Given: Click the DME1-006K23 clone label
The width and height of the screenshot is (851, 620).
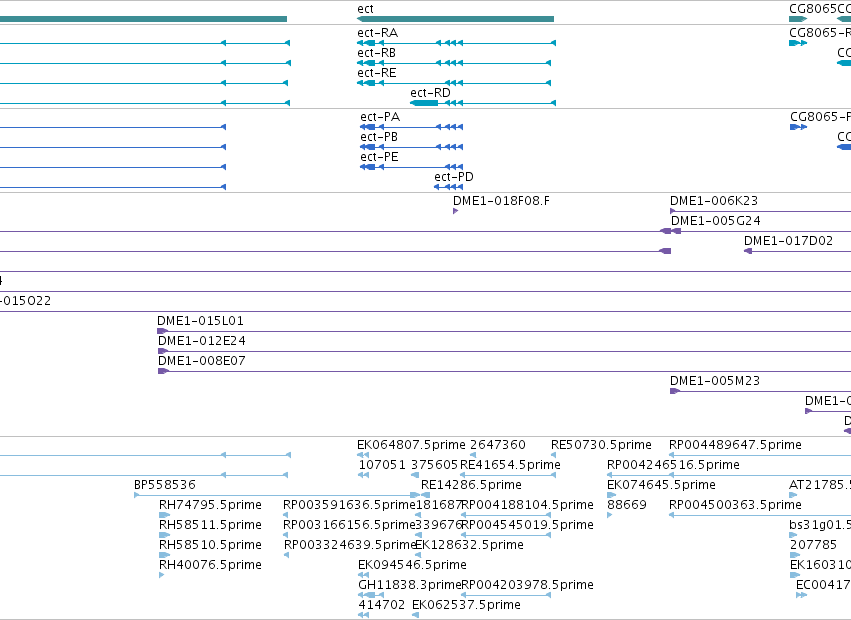Looking at the screenshot, I should pos(714,201).
